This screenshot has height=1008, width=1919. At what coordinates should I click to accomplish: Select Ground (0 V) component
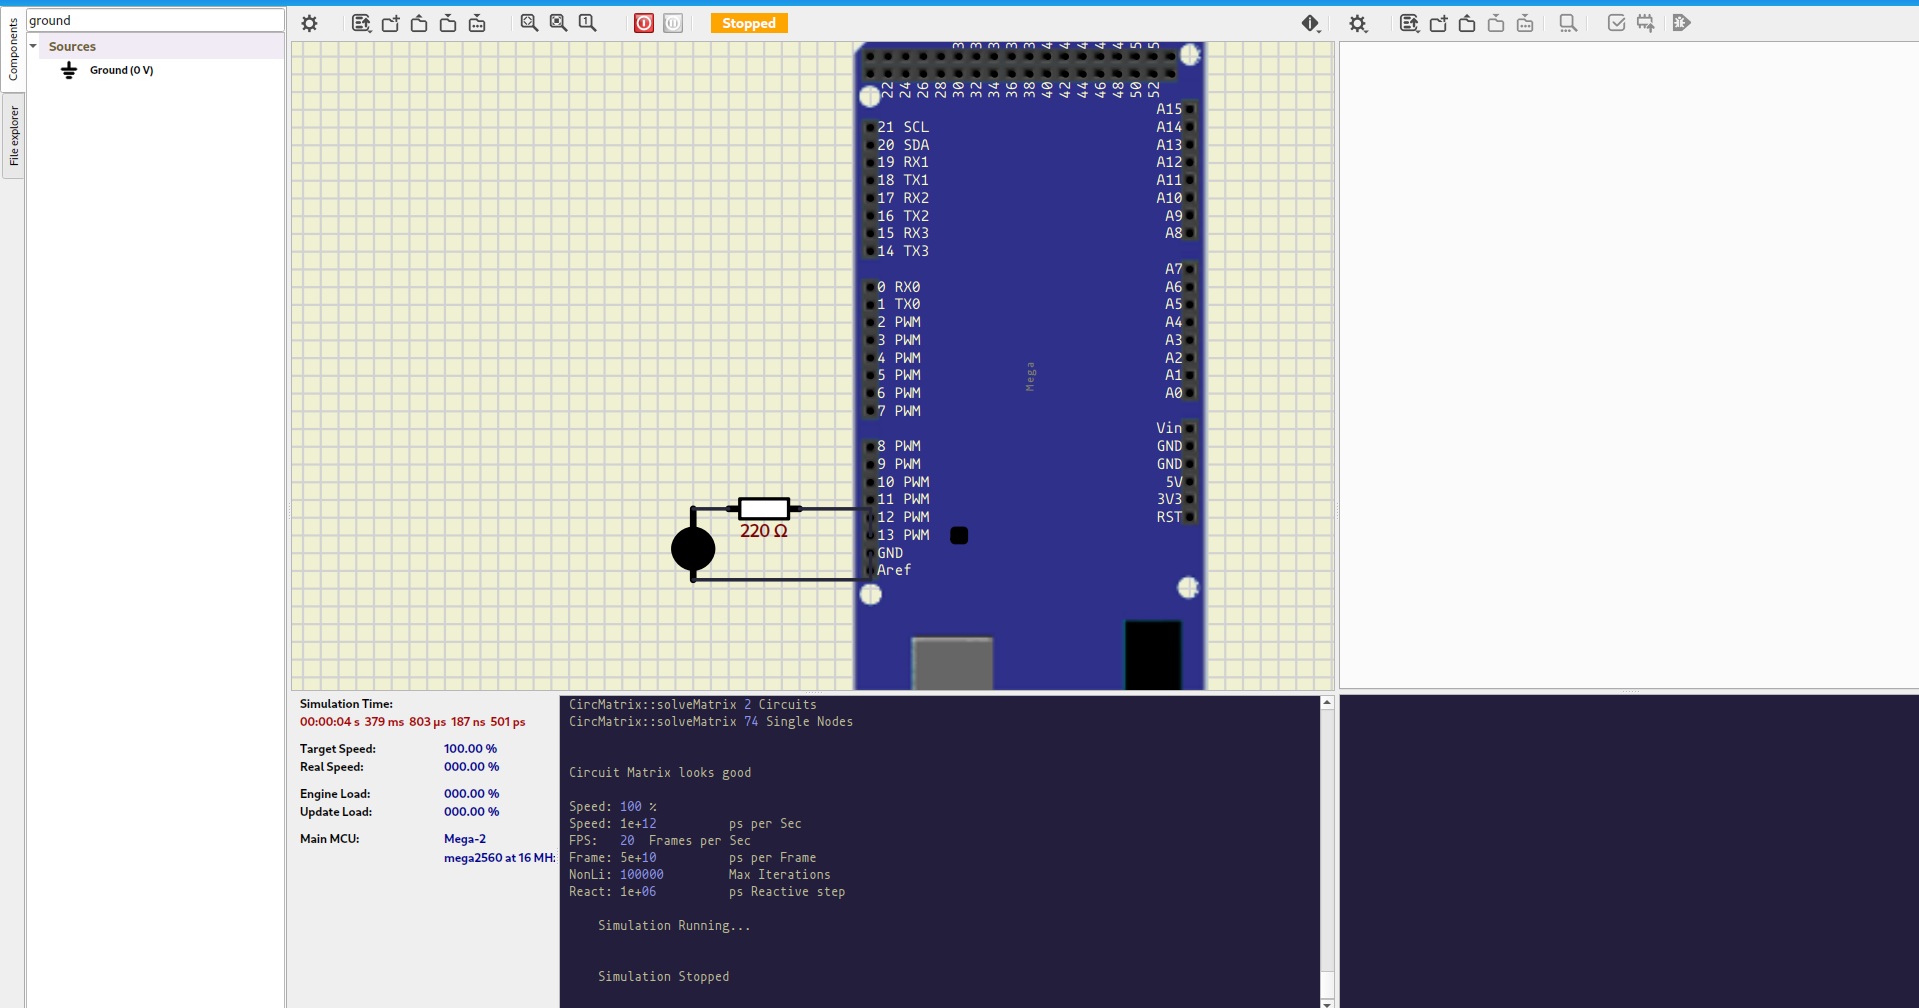pyautogui.click(x=120, y=70)
